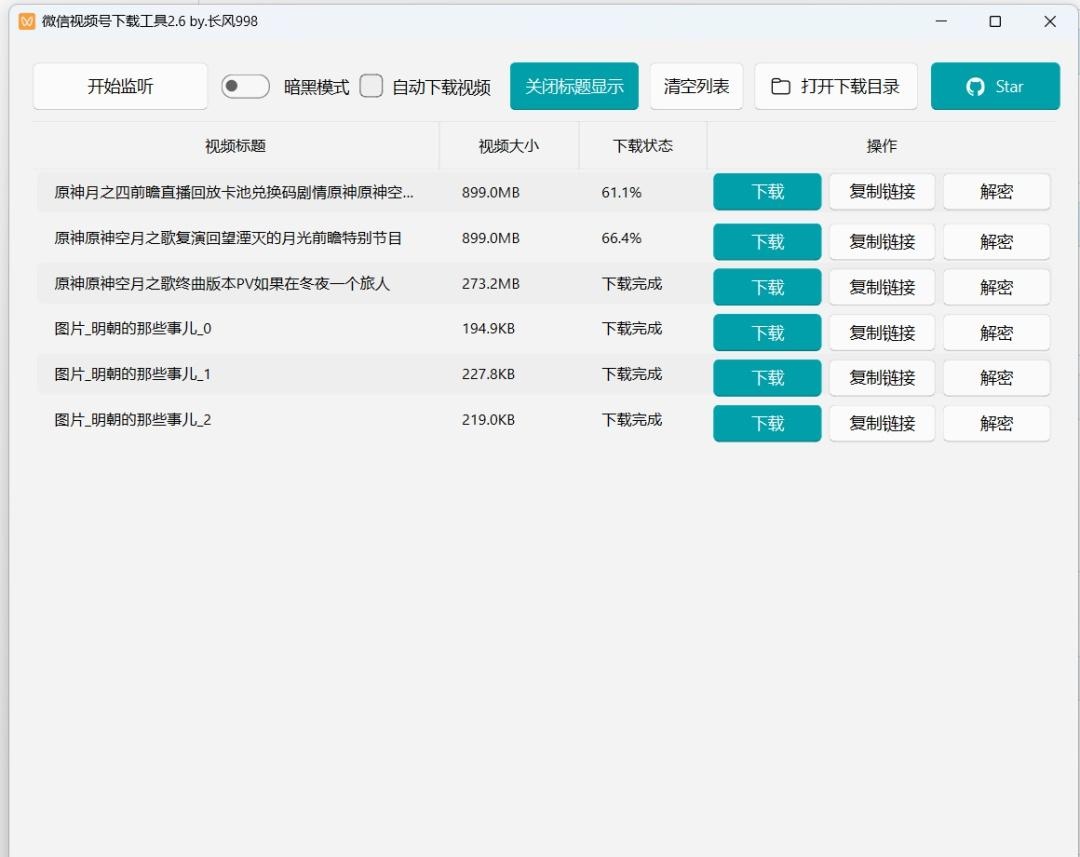
Task: Decrypt the 复演回望湮灭的月光 row
Action: click(x=996, y=242)
